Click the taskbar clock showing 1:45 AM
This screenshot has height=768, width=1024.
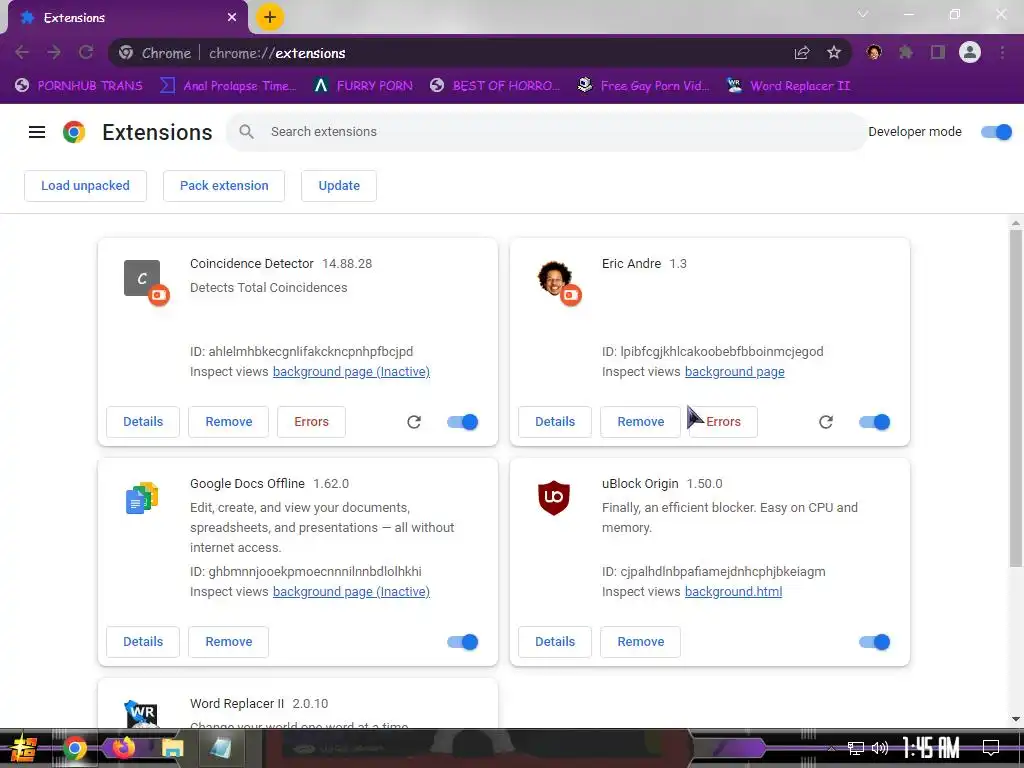[x=931, y=748]
